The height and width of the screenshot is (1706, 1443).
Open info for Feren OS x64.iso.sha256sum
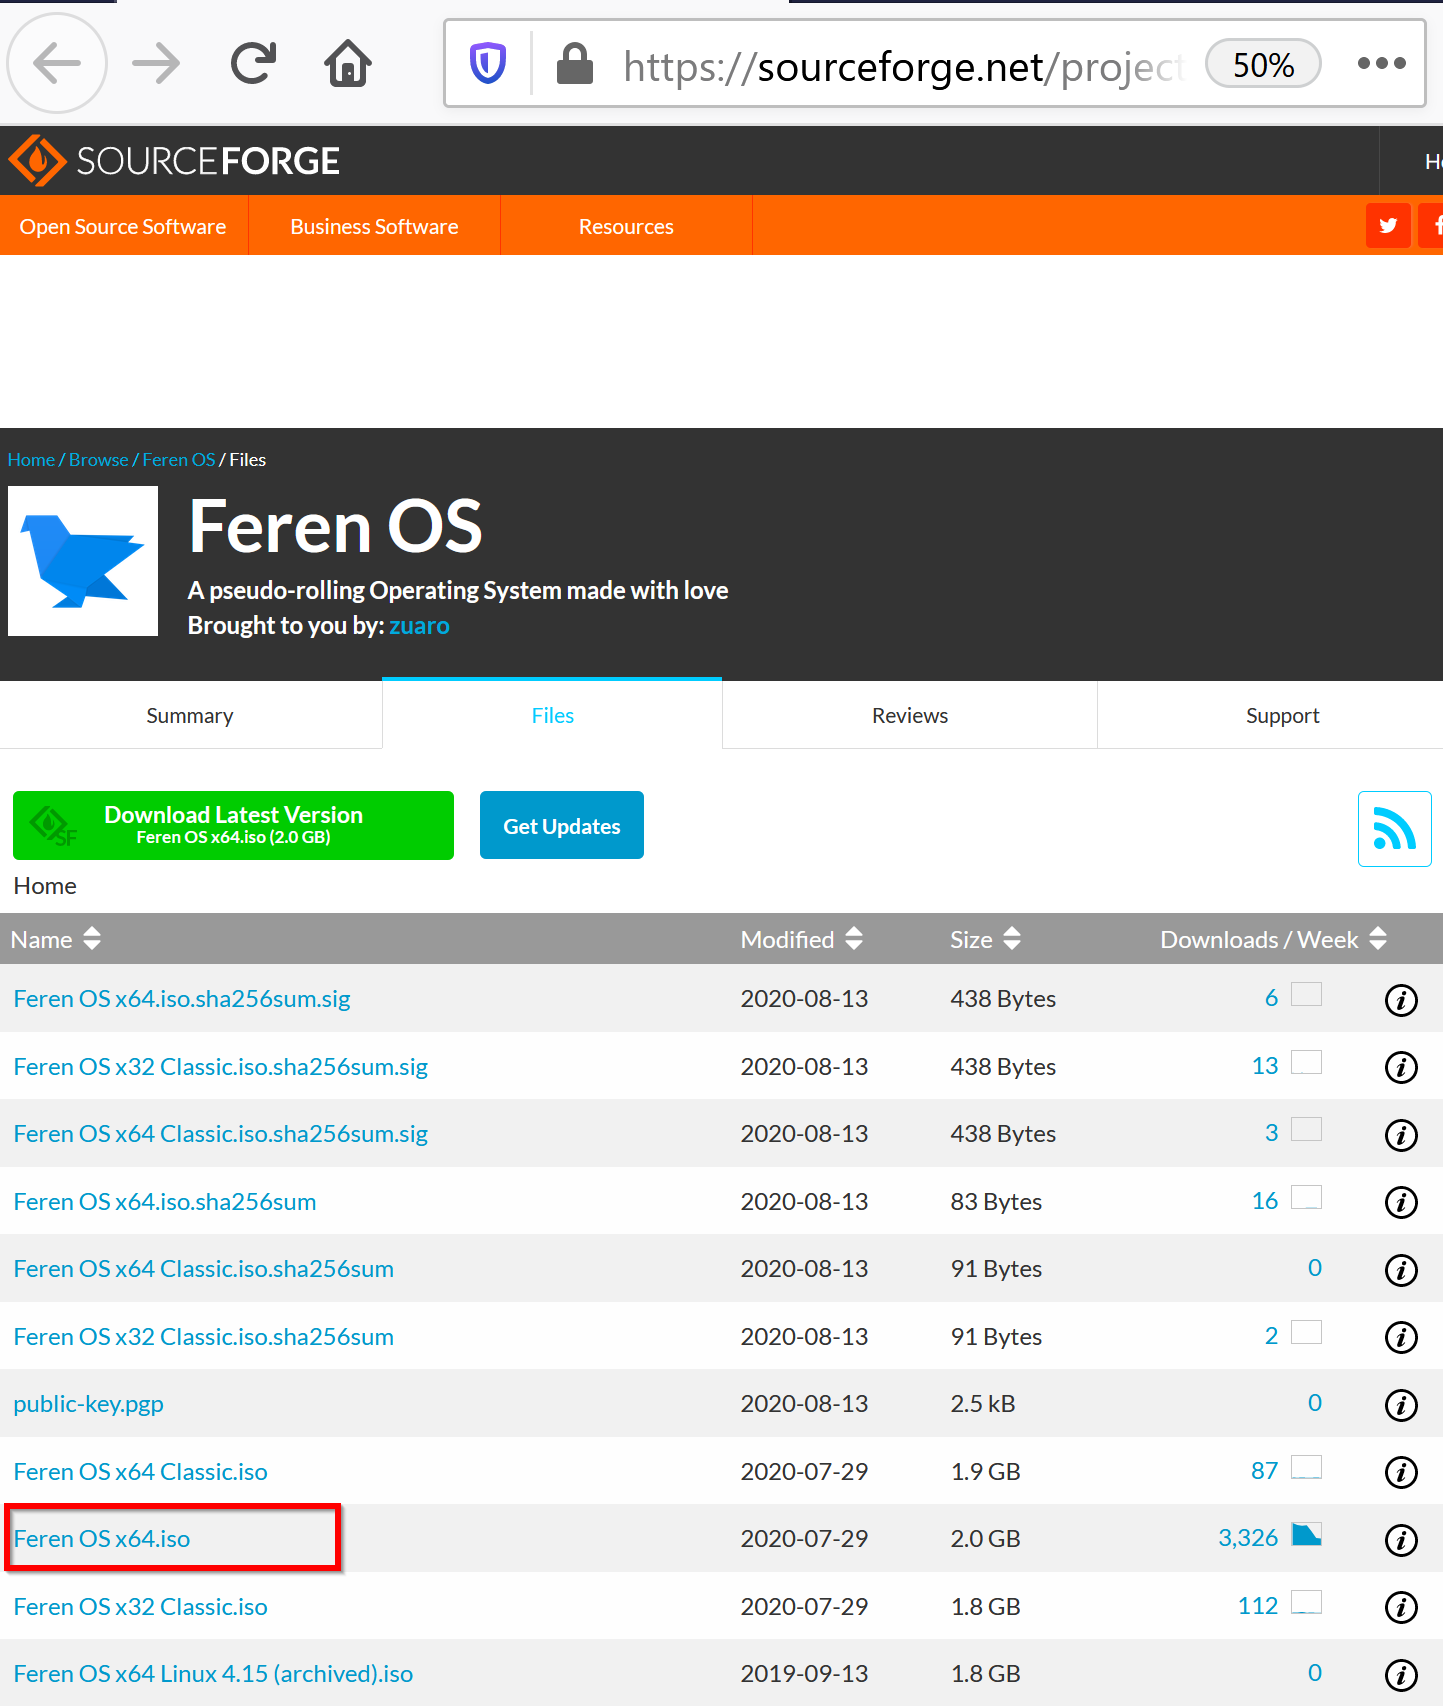pyautogui.click(x=1401, y=1202)
